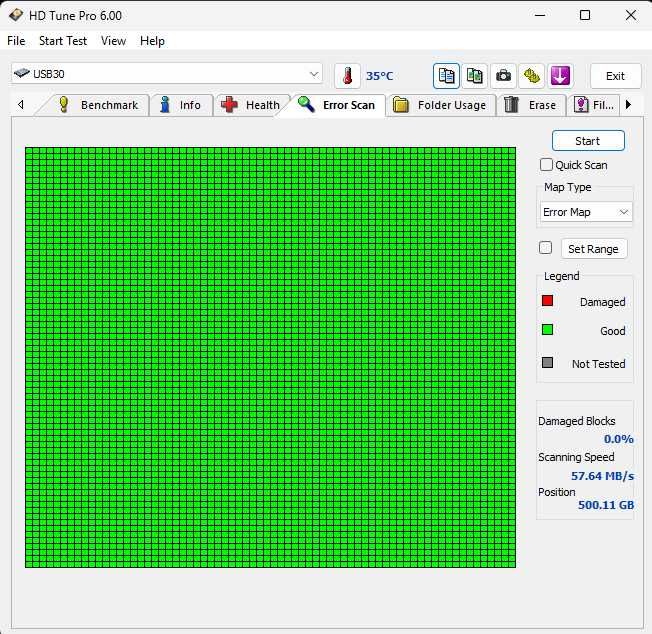652x634 pixels.
Task: Switch to the Health tab
Action: (251, 105)
